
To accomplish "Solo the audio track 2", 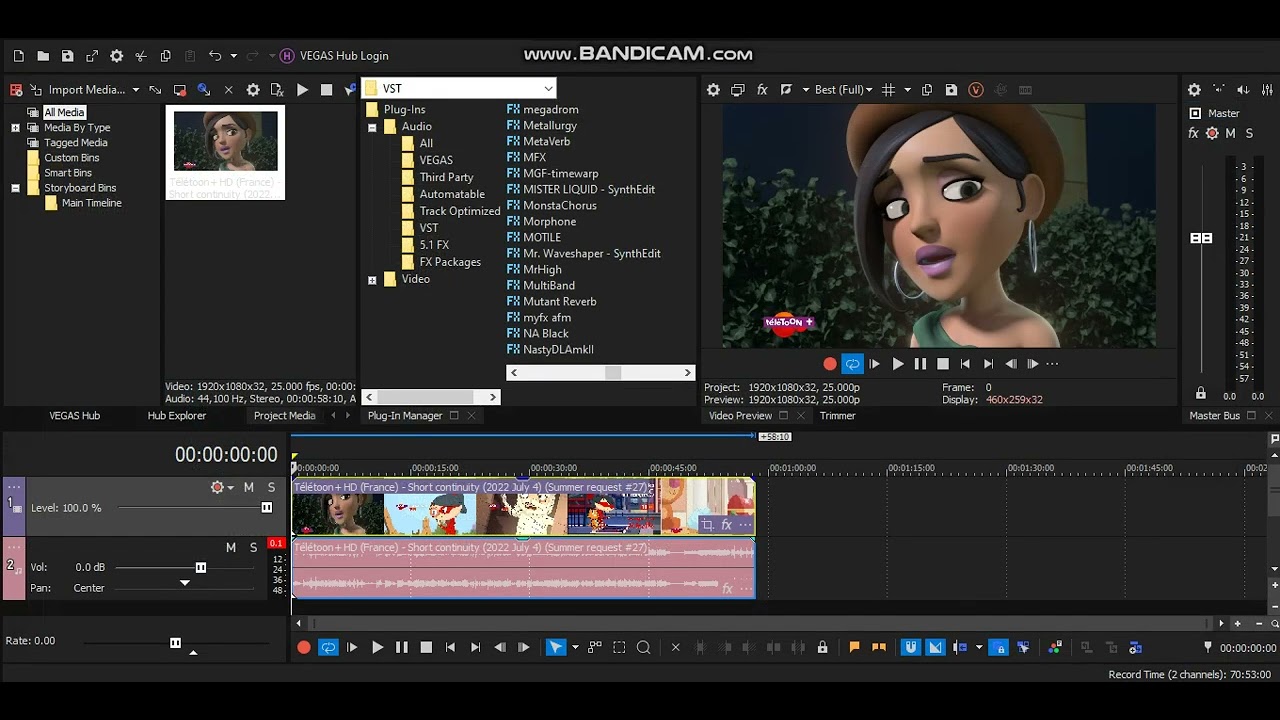I will tap(253, 548).
